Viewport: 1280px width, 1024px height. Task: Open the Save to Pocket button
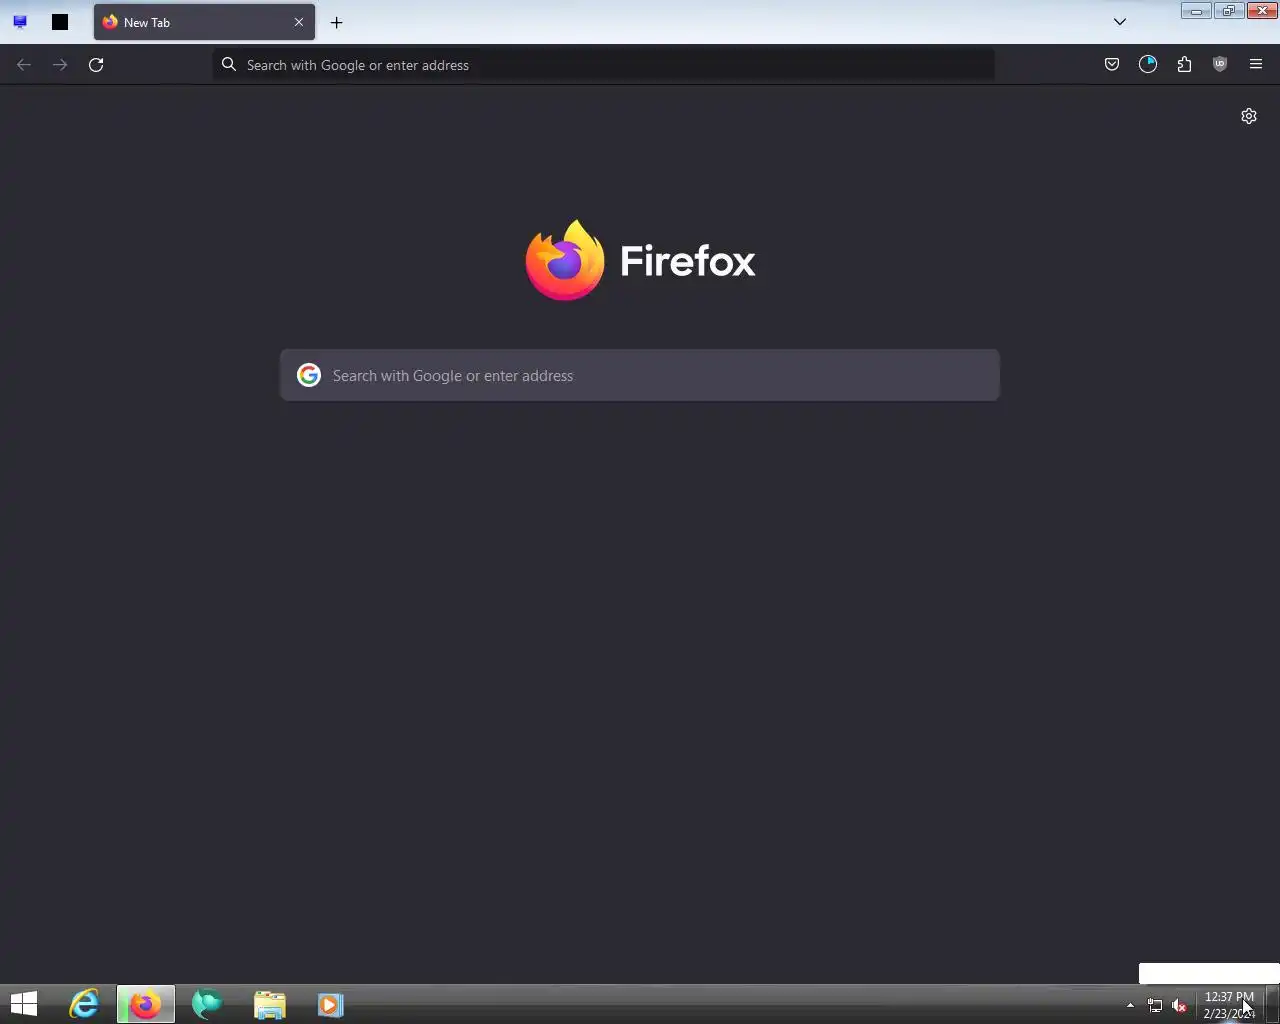[1111, 65]
